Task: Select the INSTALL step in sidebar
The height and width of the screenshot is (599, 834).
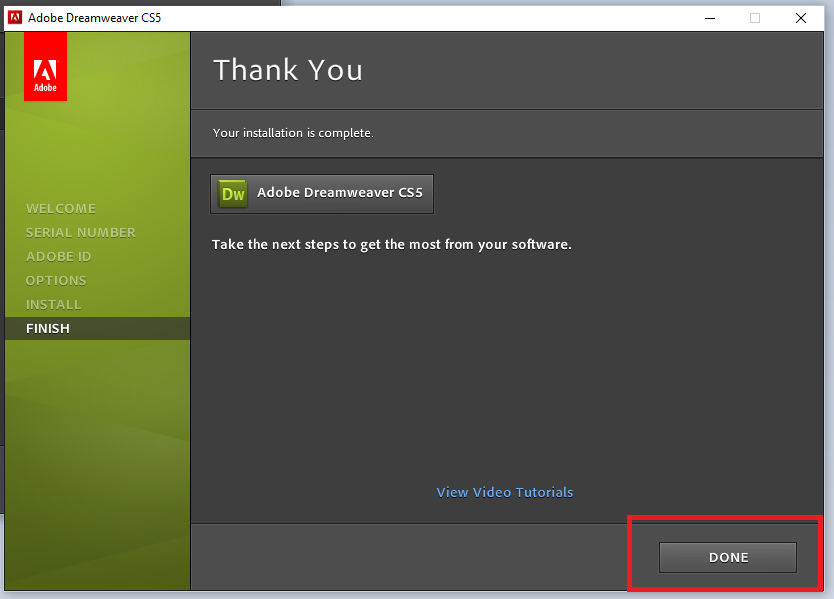Action: (x=54, y=304)
